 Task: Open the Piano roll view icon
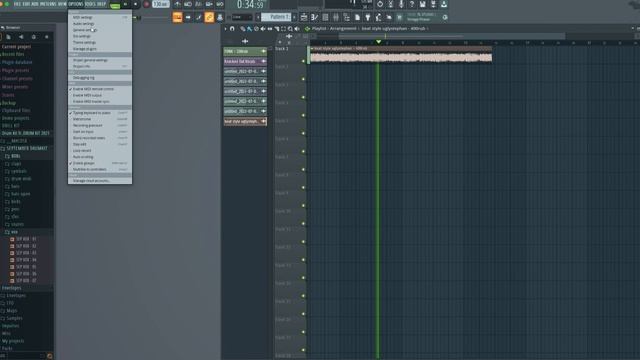coord(315,17)
